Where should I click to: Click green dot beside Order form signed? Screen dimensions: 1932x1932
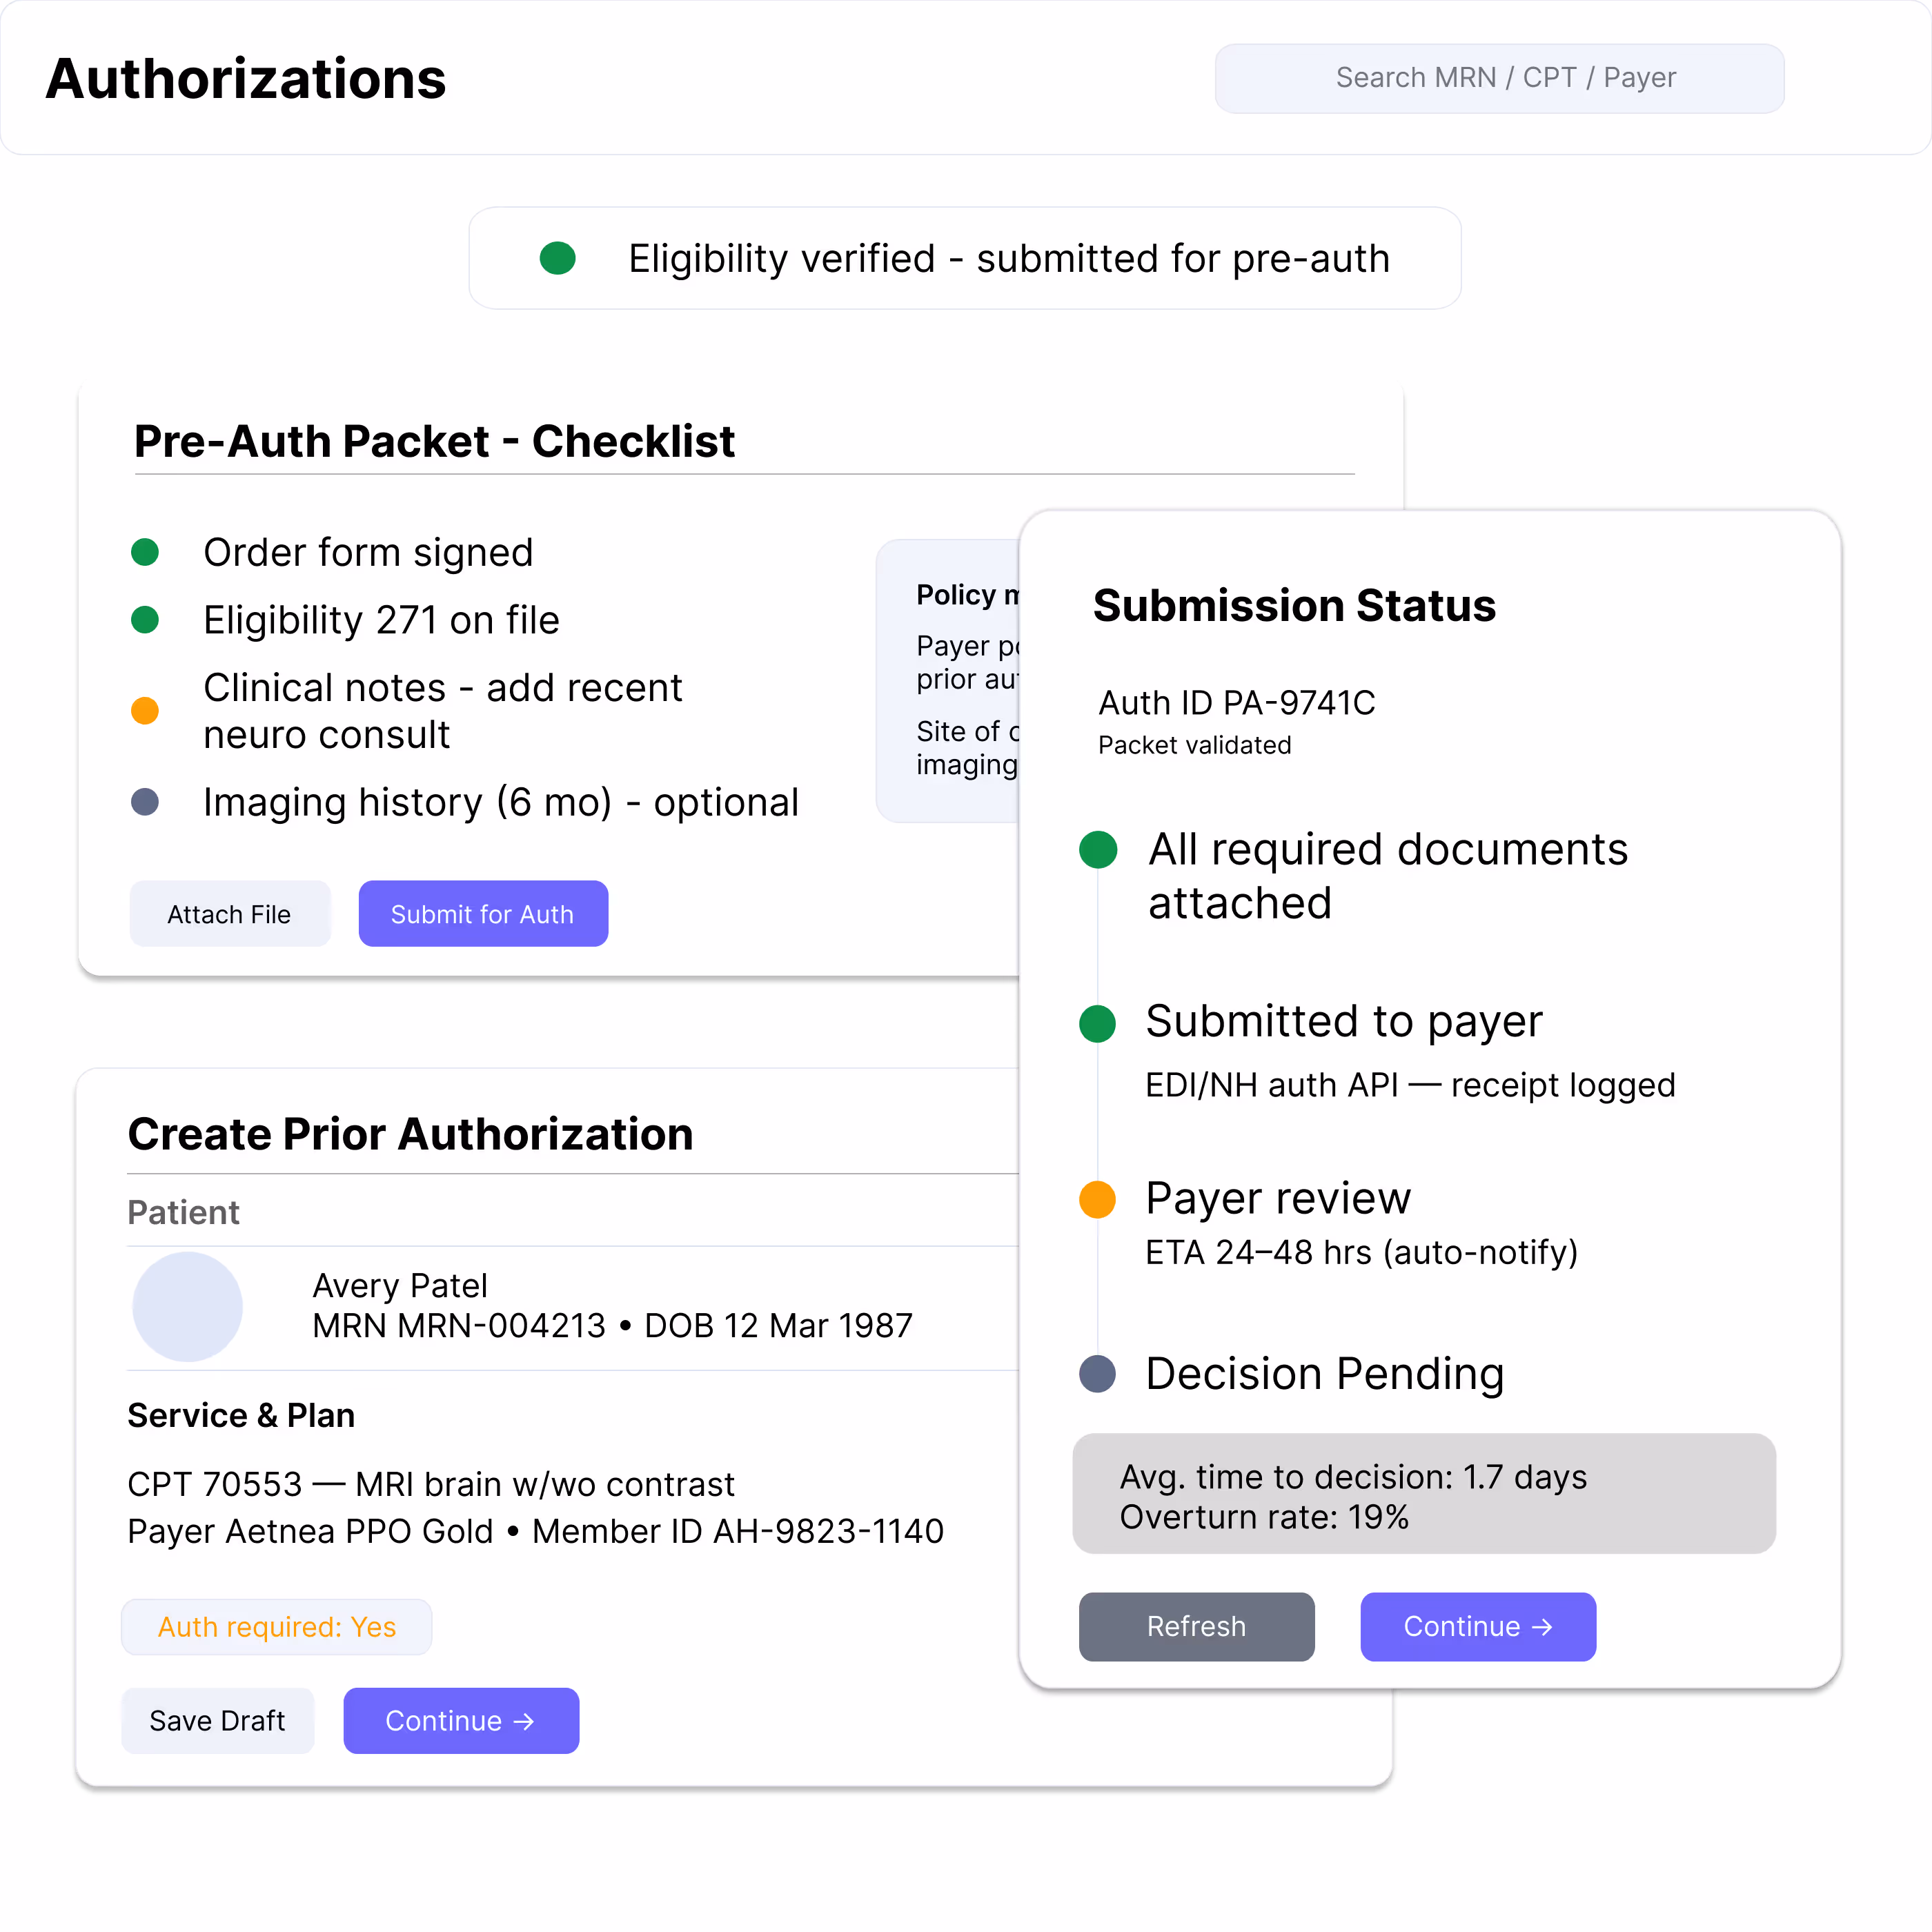(145, 552)
